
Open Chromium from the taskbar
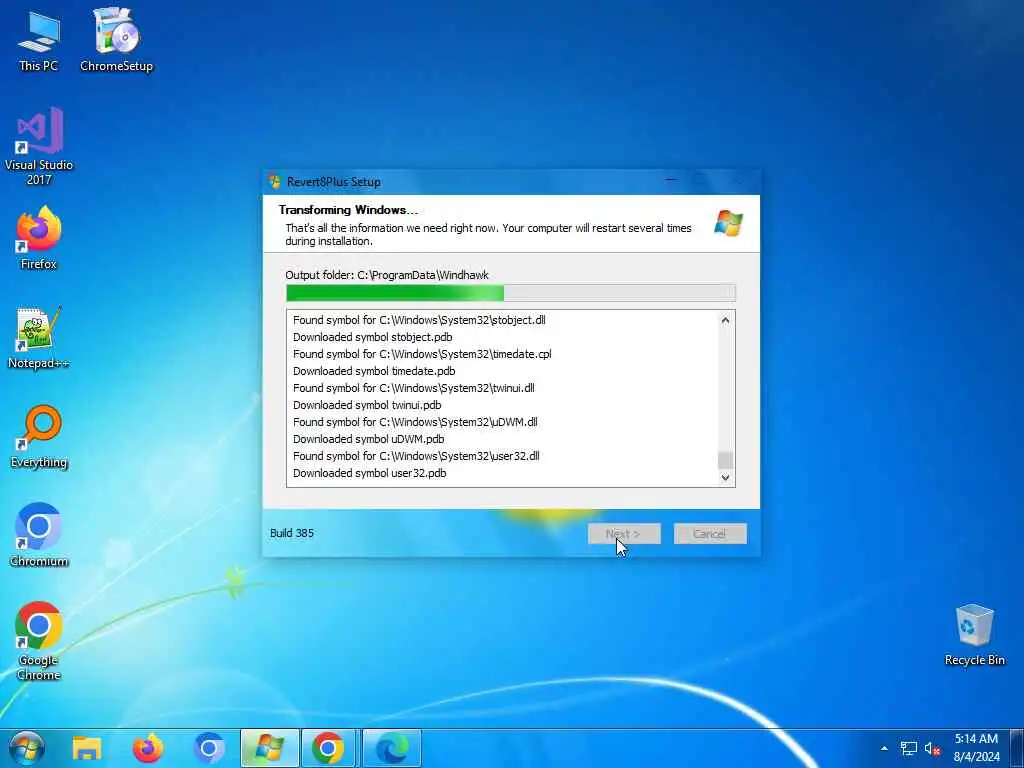pyautogui.click(x=209, y=748)
